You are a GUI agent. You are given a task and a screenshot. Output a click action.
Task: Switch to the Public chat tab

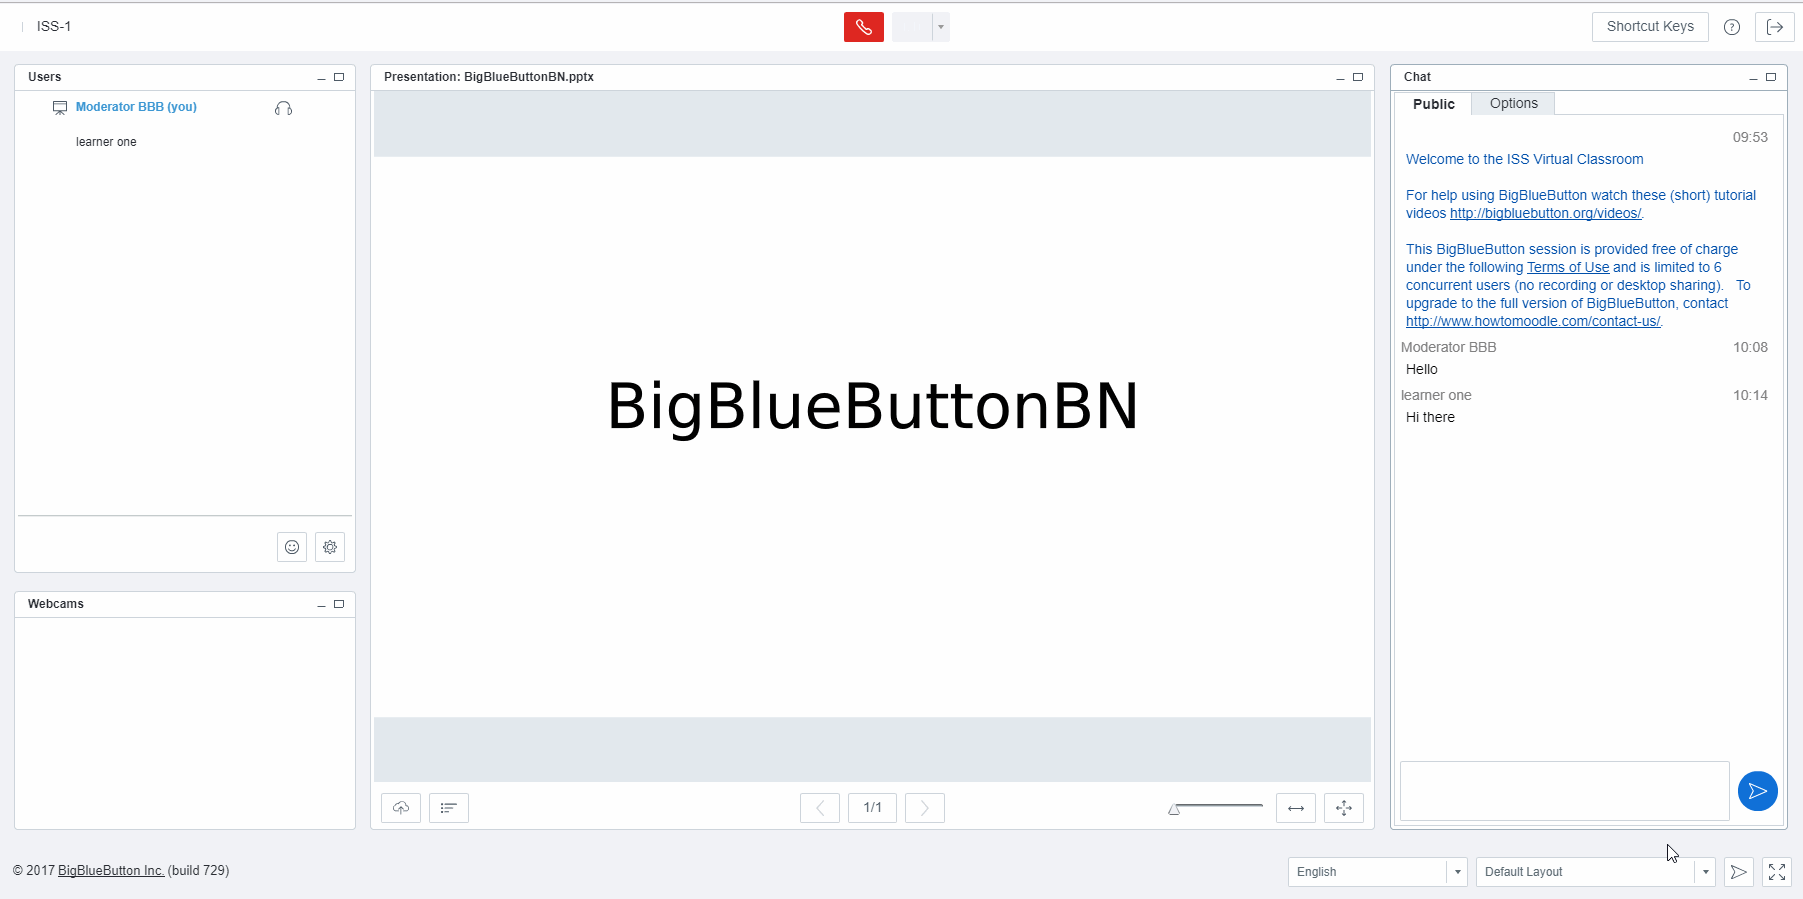point(1434,104)
